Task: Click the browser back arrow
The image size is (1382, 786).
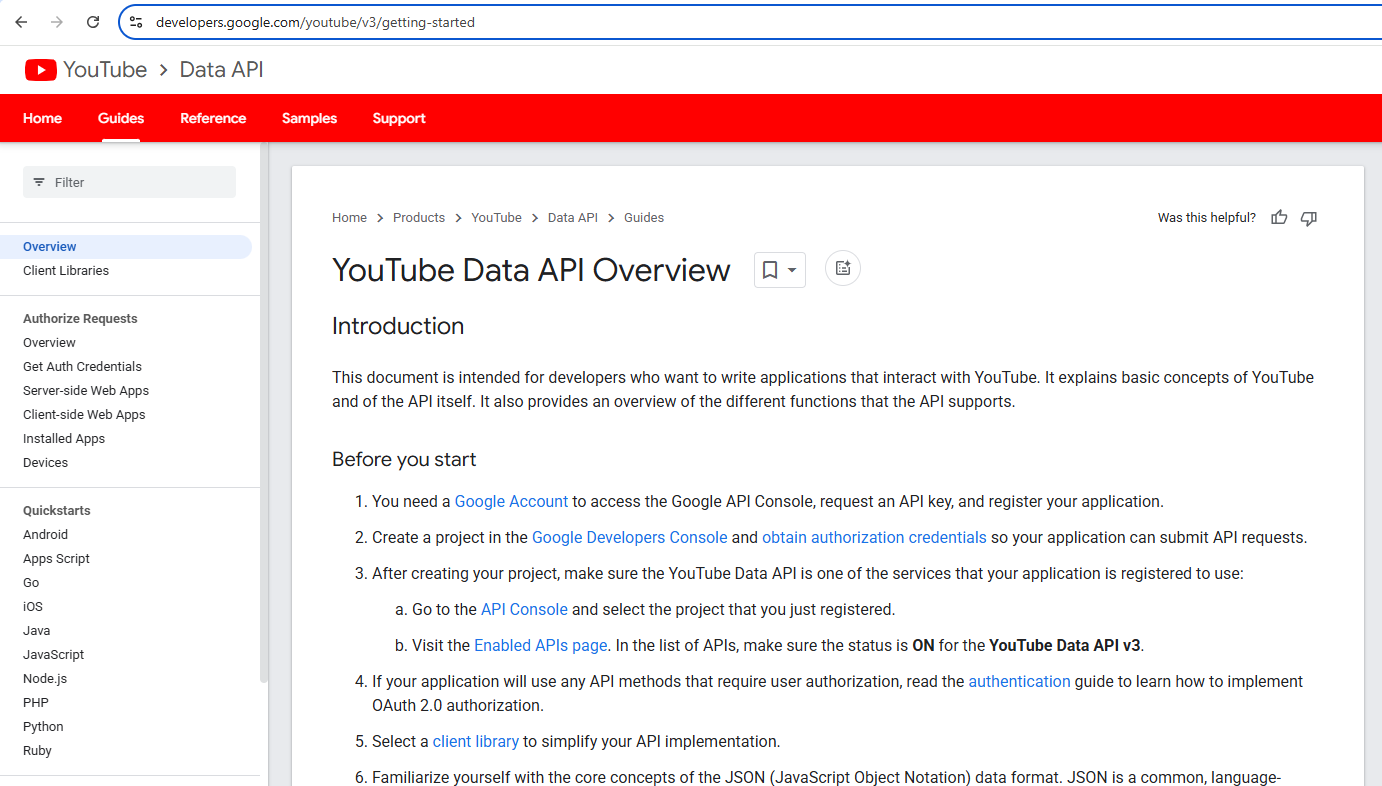Action: 21,22
